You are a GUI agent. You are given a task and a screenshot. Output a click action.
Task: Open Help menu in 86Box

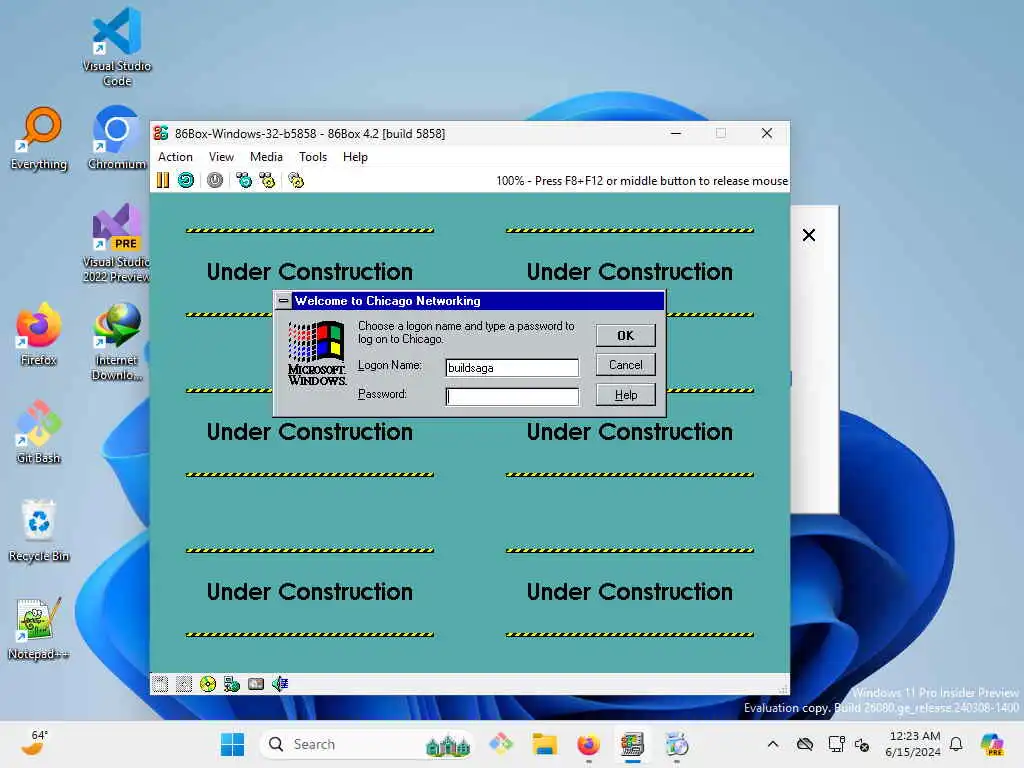[x=355, y=157]
